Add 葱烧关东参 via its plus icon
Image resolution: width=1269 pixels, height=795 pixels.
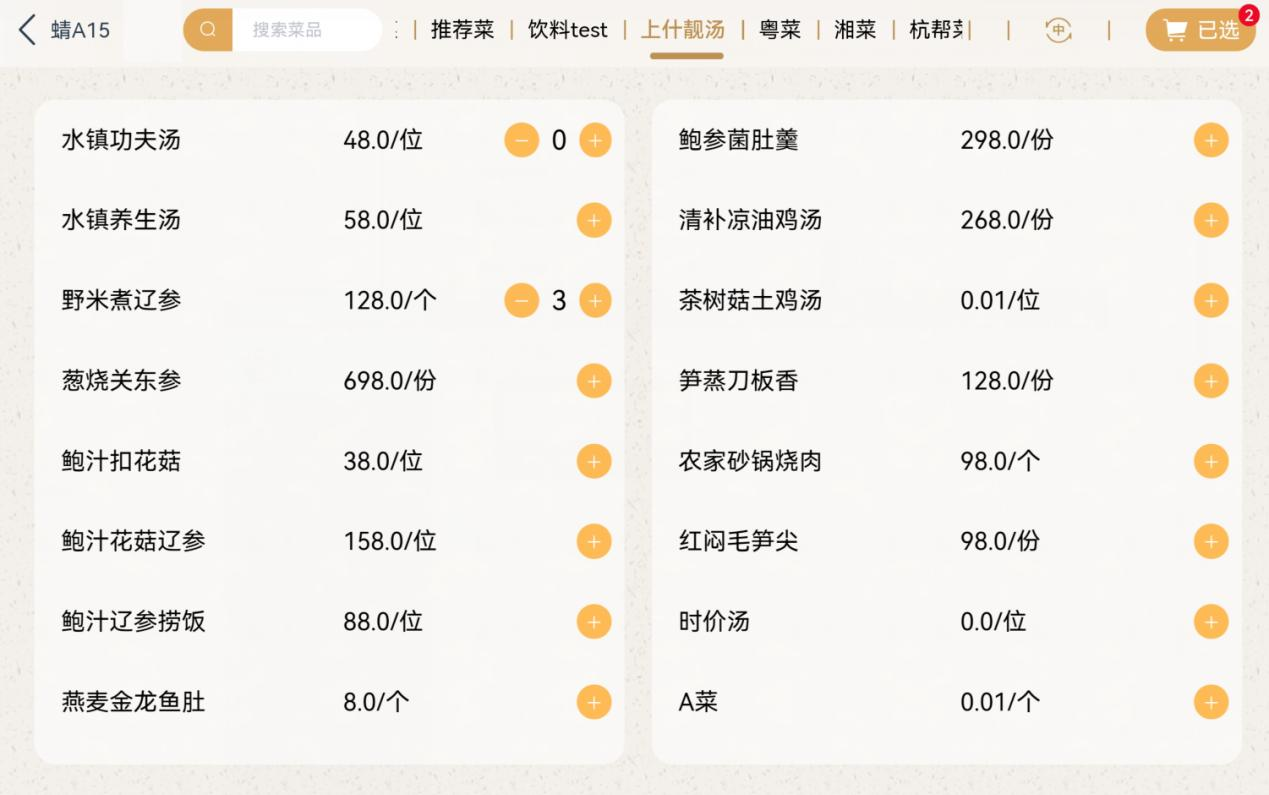point(594,381)
